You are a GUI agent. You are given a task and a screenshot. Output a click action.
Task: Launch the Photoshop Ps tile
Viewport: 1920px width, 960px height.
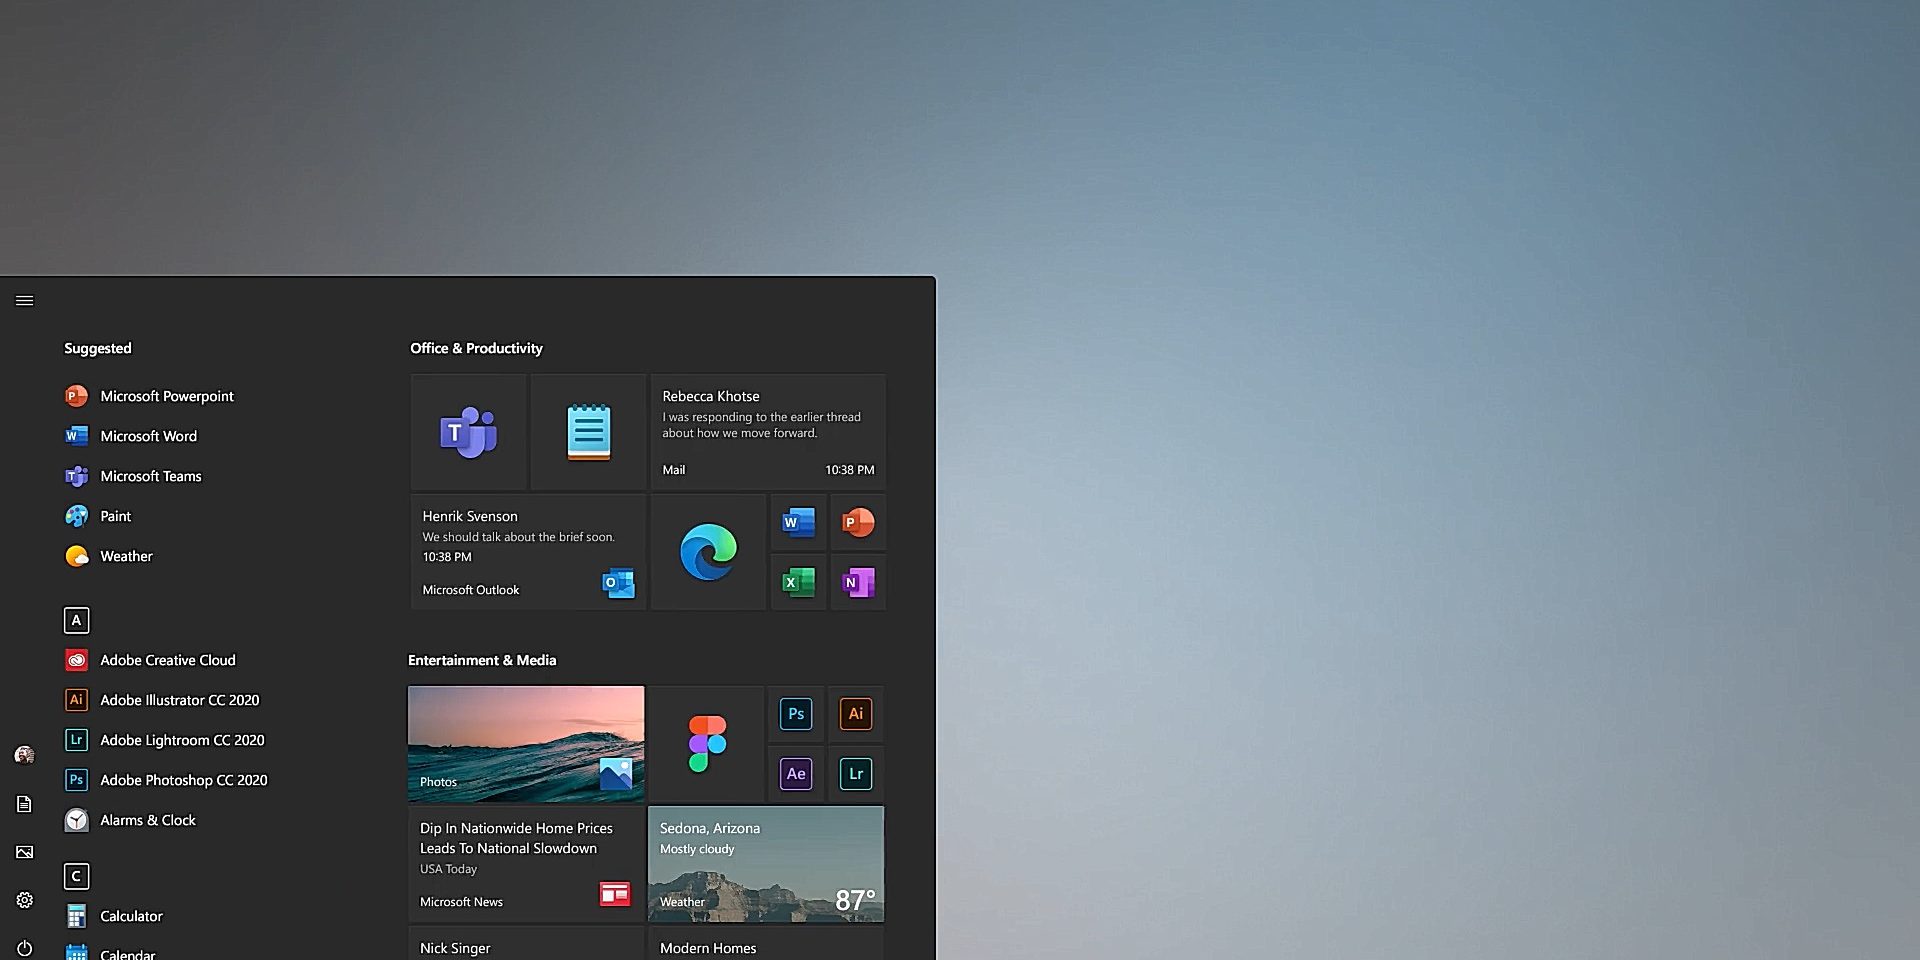[795, 713]
